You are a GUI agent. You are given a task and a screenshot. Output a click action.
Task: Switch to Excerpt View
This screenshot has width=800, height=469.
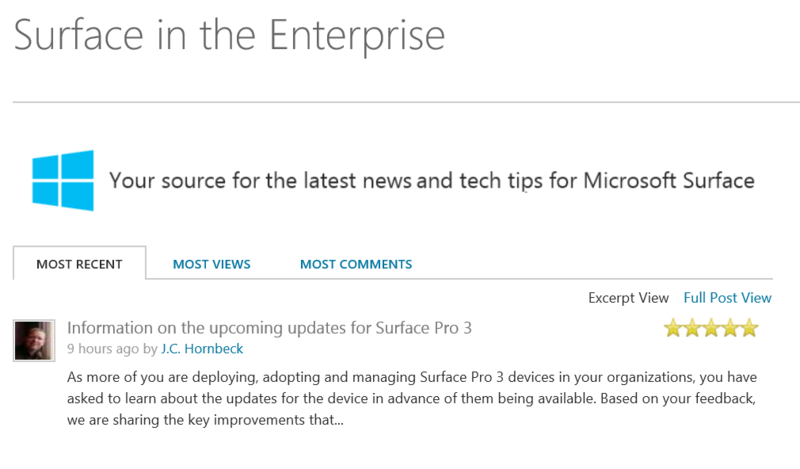[x=628, y=297]
